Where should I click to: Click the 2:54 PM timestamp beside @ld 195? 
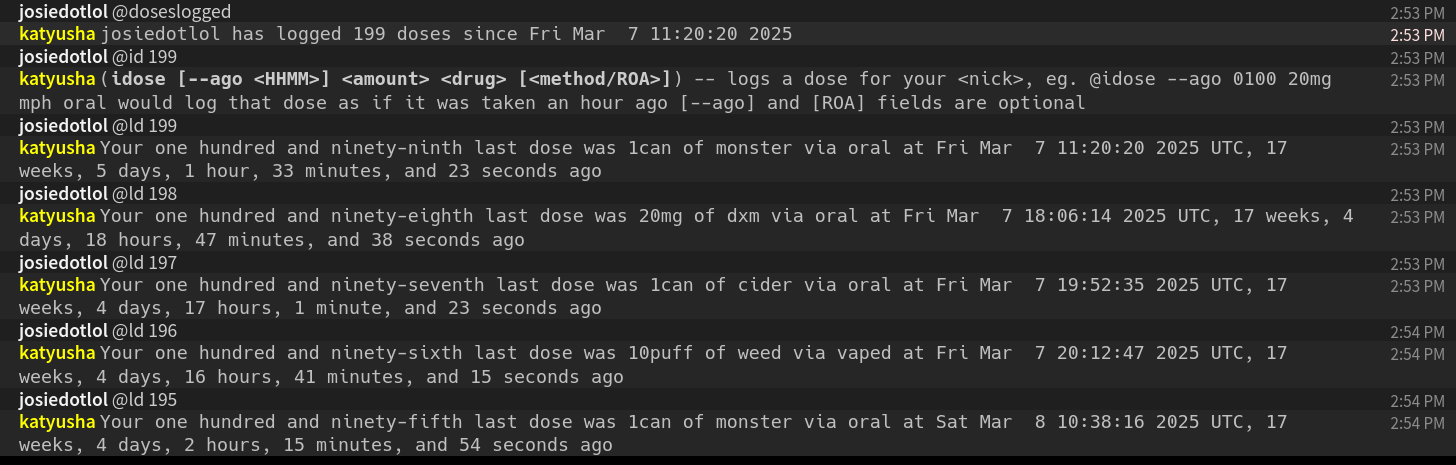click(x=1417, y=401)
